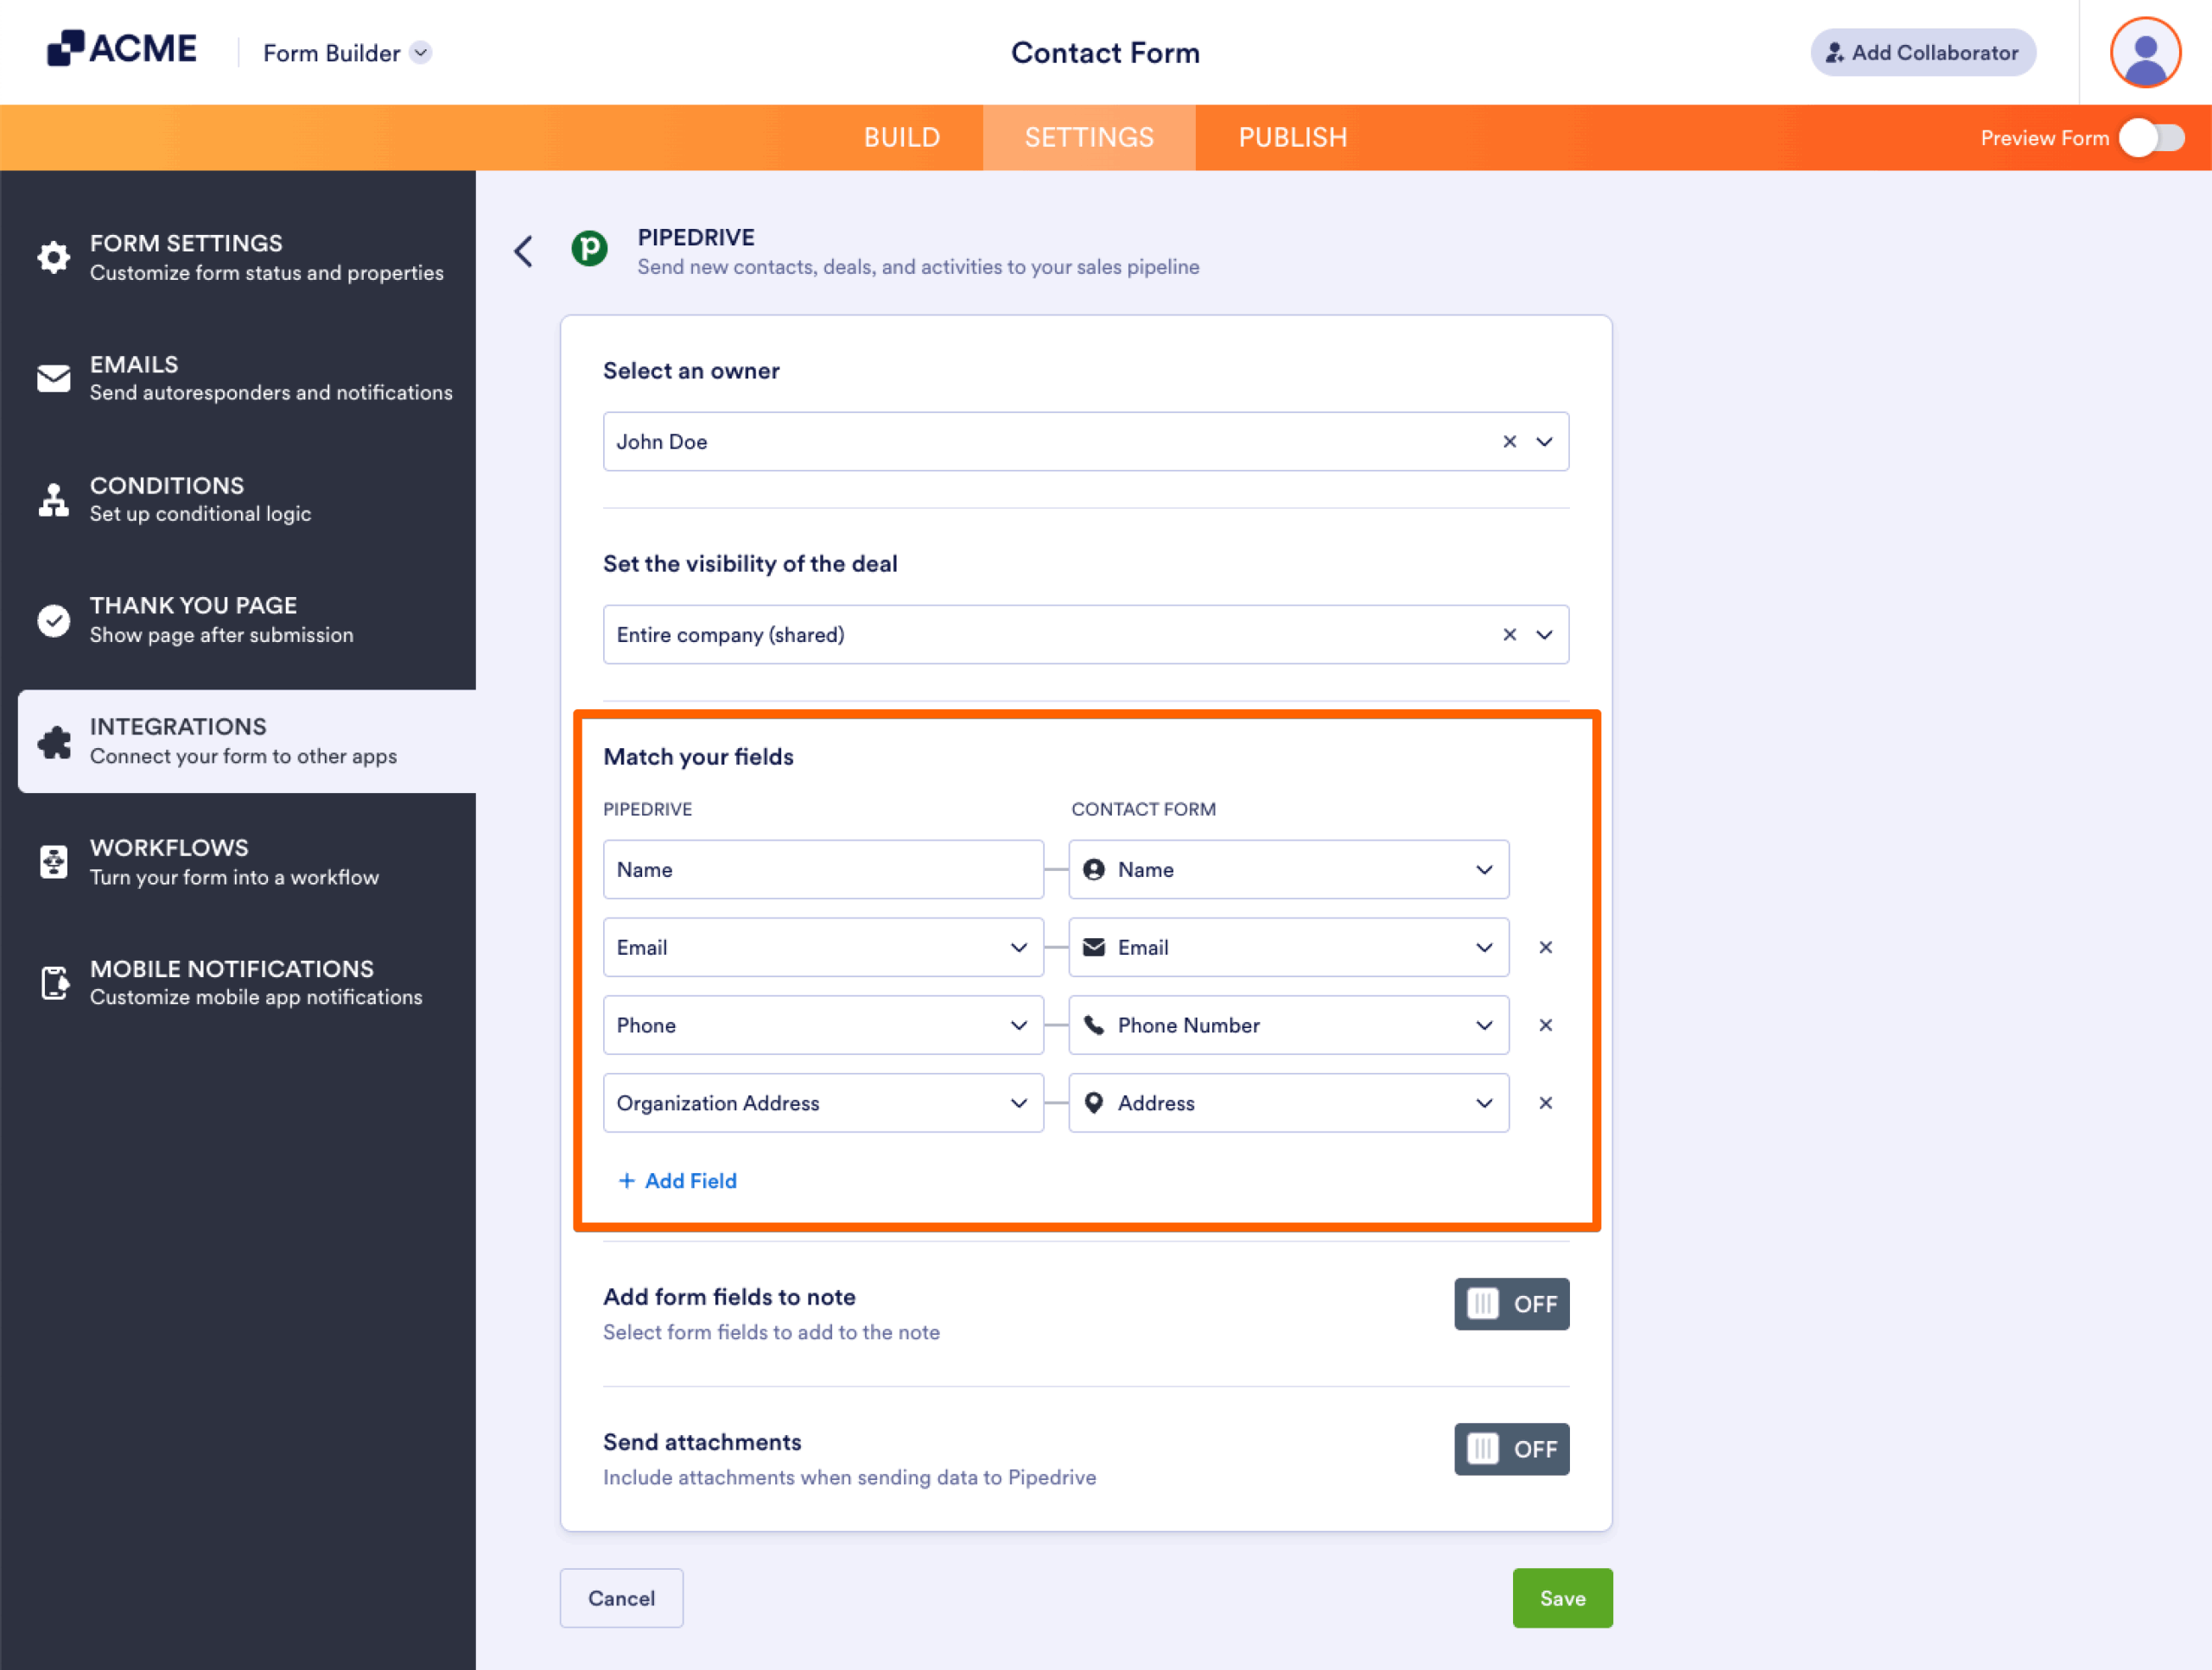
Task: Click the Save button
Action: tap(1562, 1598)
